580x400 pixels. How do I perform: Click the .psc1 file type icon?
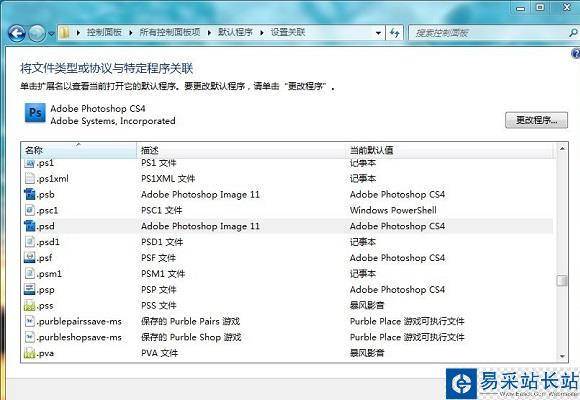tap(30, 210)
